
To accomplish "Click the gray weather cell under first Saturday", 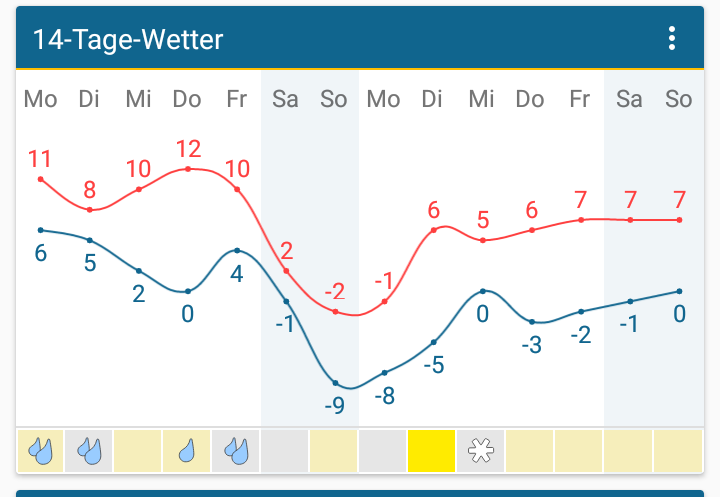I will pyautogui.click(x=285, y=451).
